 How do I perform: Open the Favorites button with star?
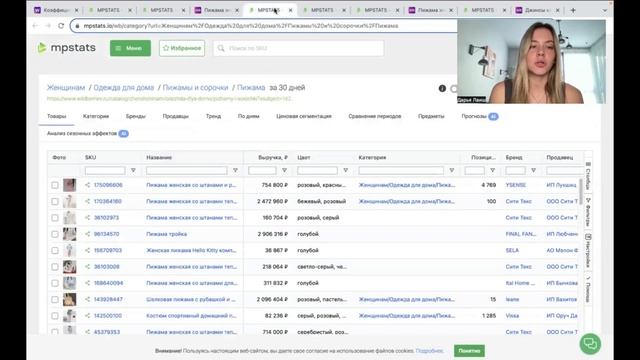[182, 48]
